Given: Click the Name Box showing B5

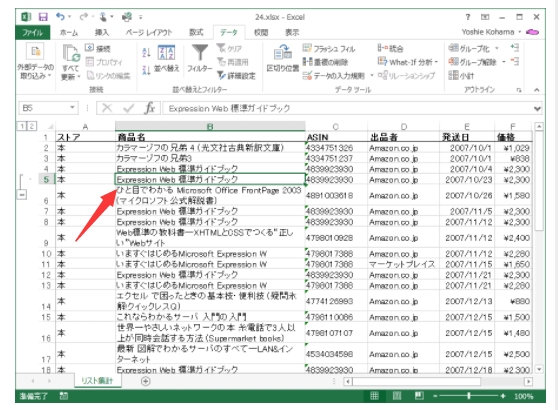Looking at the screenshot, I should pos(43,108).
